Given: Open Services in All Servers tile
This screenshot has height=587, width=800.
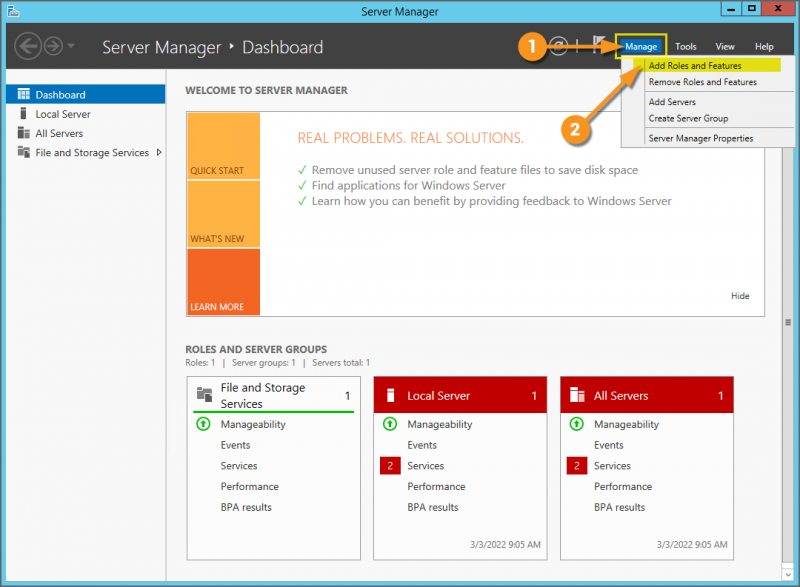Looking at the screenshot, I should pyautogui.click(x=612, y=466).
